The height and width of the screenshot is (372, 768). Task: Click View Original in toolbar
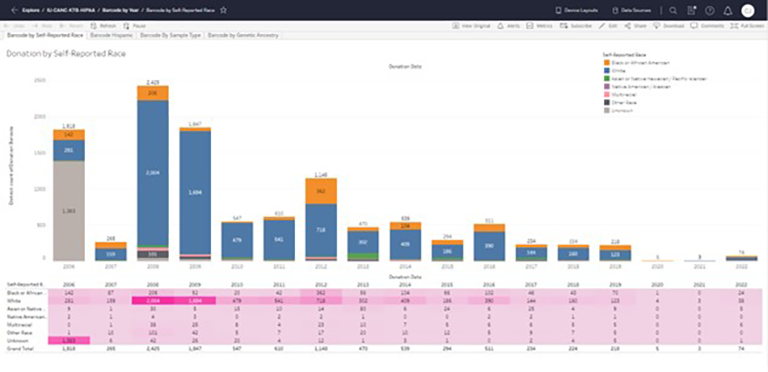pos(471,25)
